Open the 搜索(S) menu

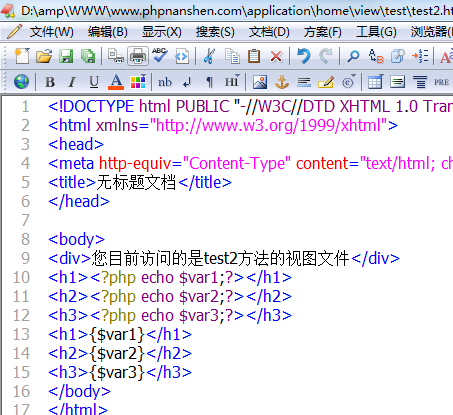pos(215,32)
